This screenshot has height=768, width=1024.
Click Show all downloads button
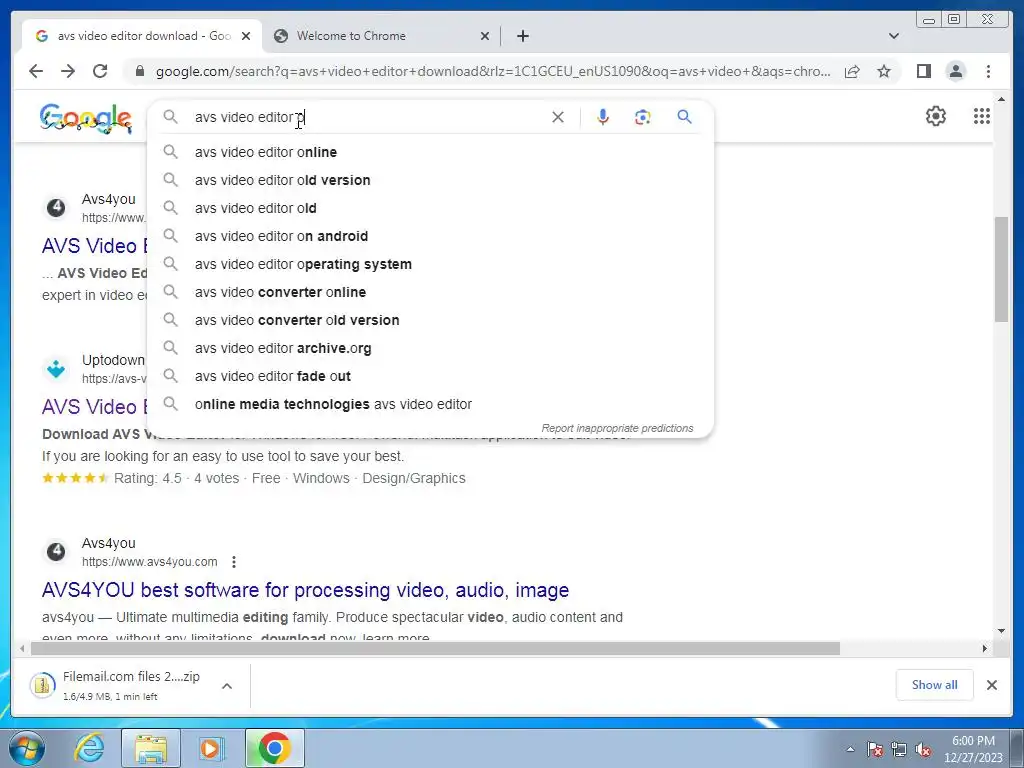tap(935, 685)
